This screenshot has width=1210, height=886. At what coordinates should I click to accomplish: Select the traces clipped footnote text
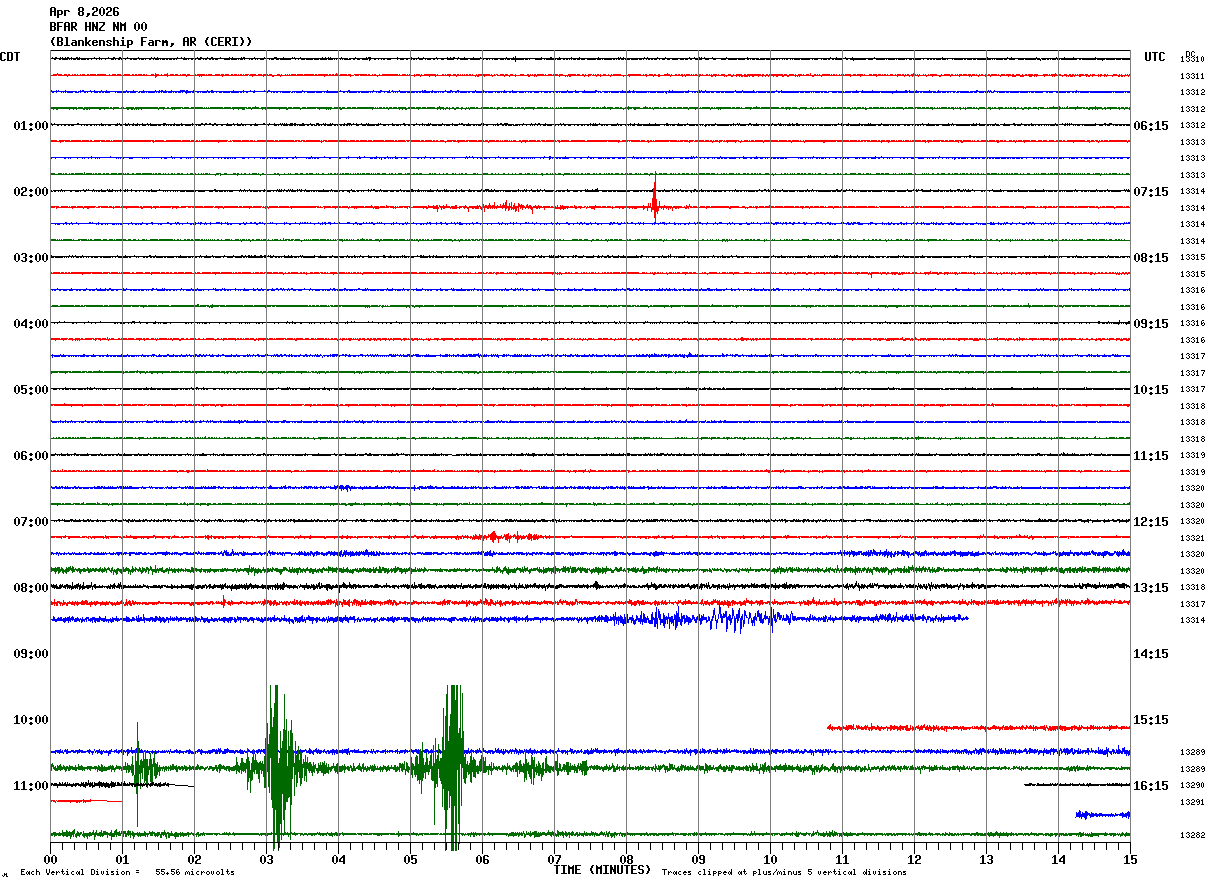784,873
